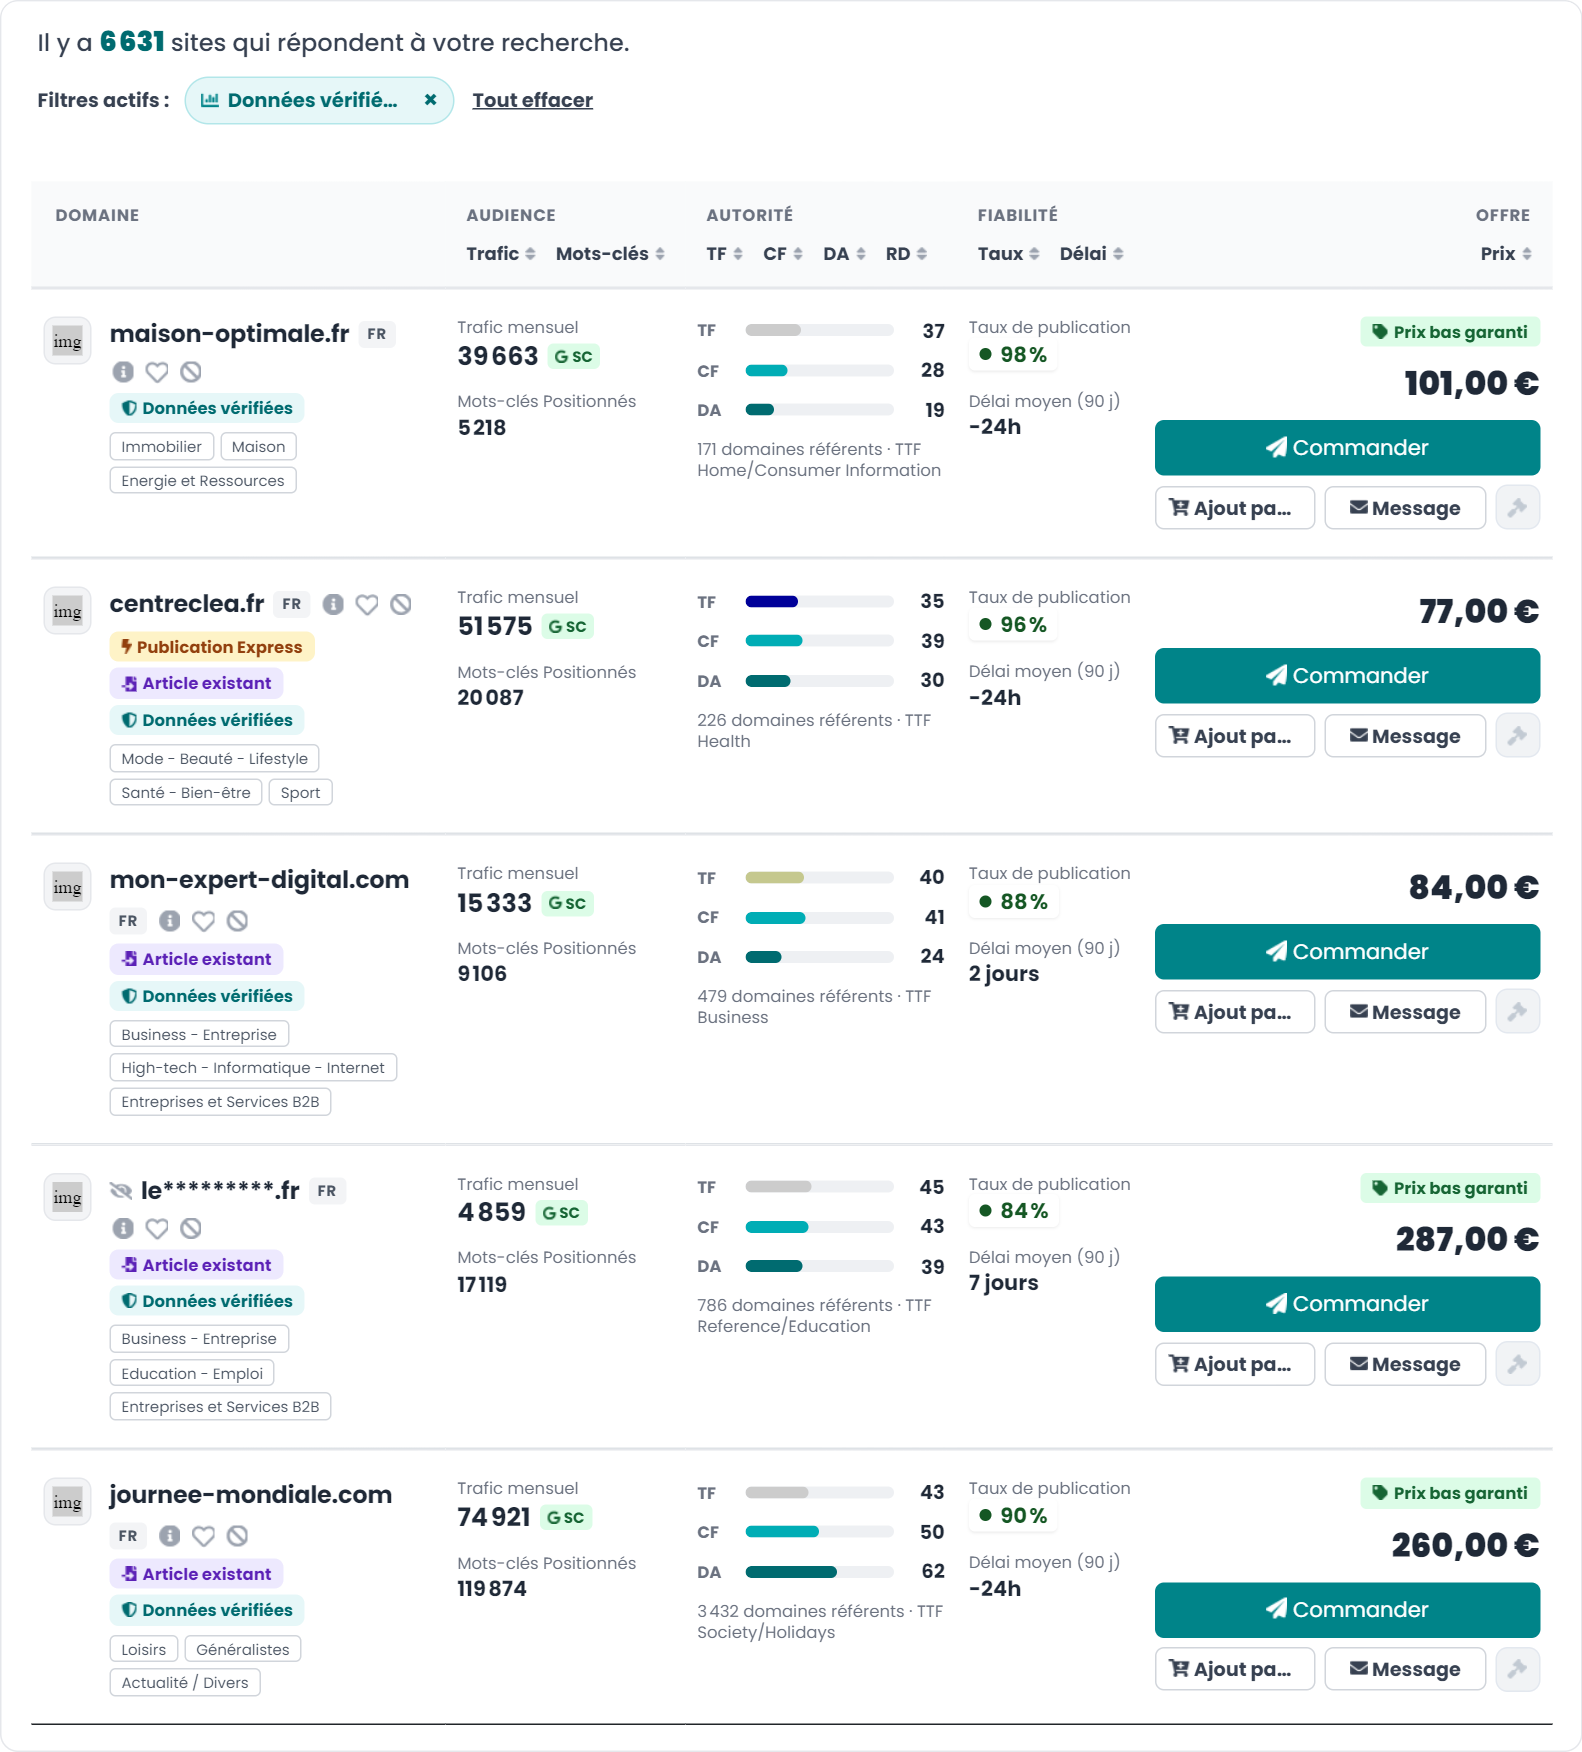The image size is (1582, 1752).
Task: Pin journee-mondiale.com offer with pushpin icon
Action: pos(1517,1669)
